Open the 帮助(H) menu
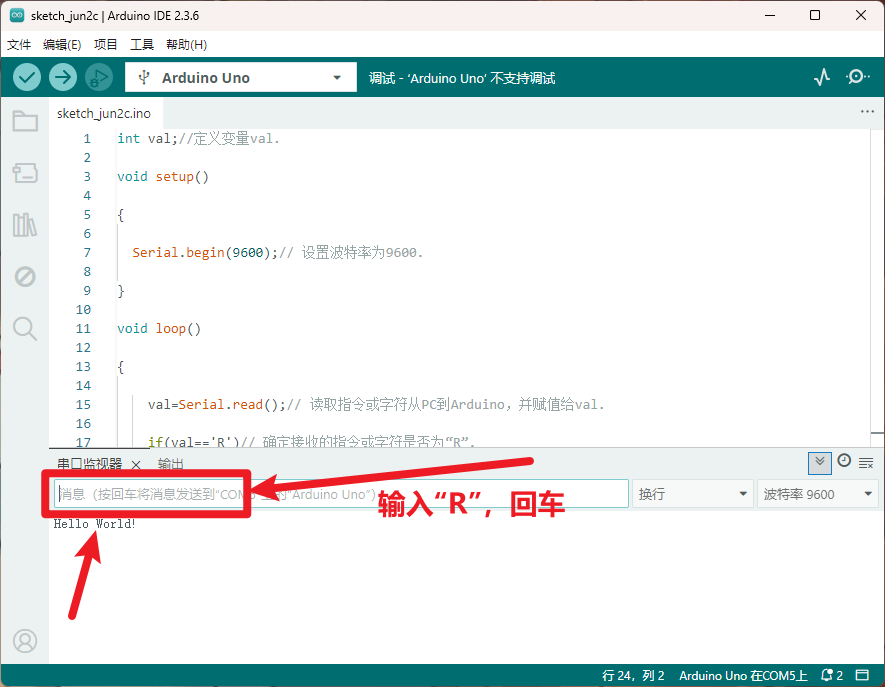 coord(187,45)
